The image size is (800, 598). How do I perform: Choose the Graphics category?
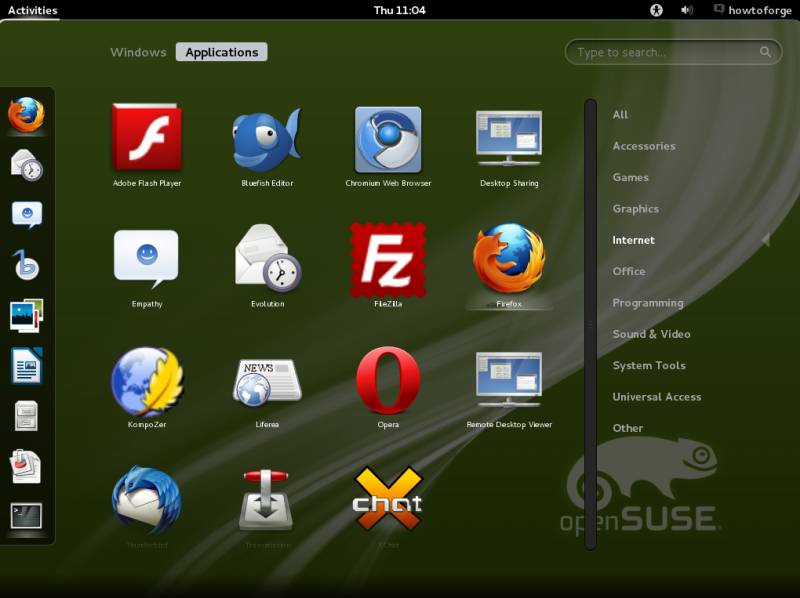(x=636, y=209)
